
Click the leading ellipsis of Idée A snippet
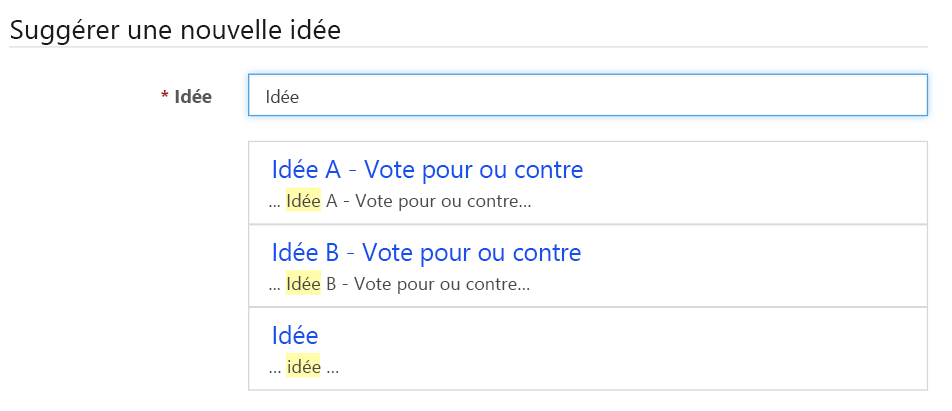[275, 202]
